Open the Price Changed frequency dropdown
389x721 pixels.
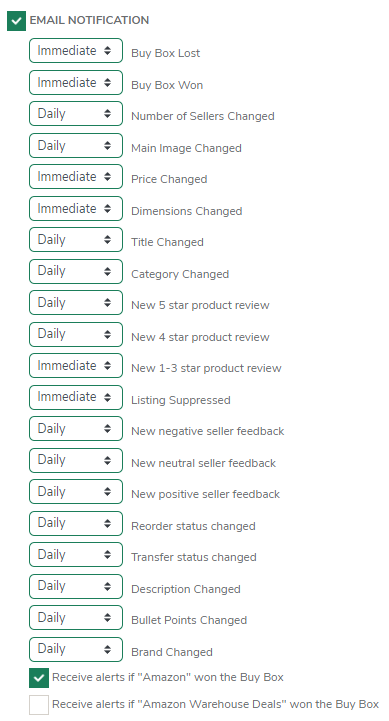point(76,177)
